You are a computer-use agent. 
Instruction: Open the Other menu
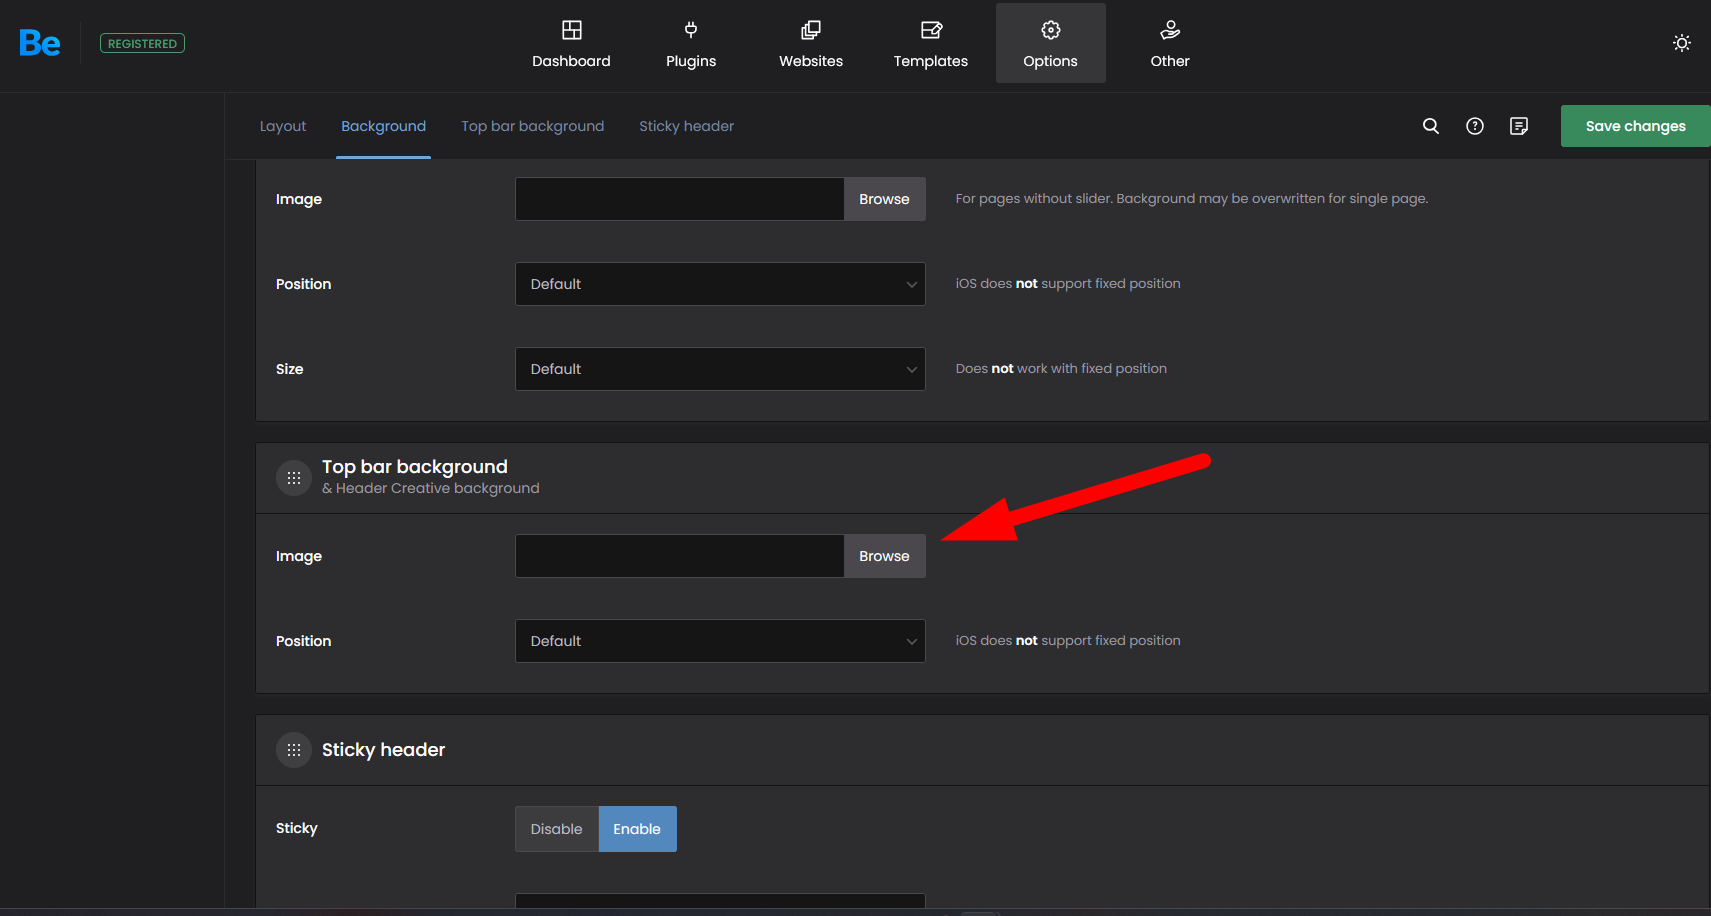[1169, 44]
